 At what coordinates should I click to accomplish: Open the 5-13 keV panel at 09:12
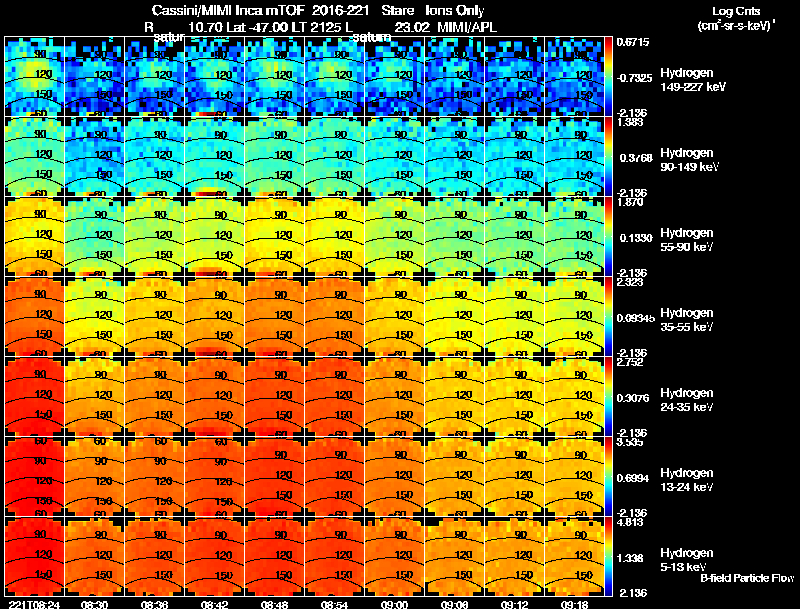(514, 556)
